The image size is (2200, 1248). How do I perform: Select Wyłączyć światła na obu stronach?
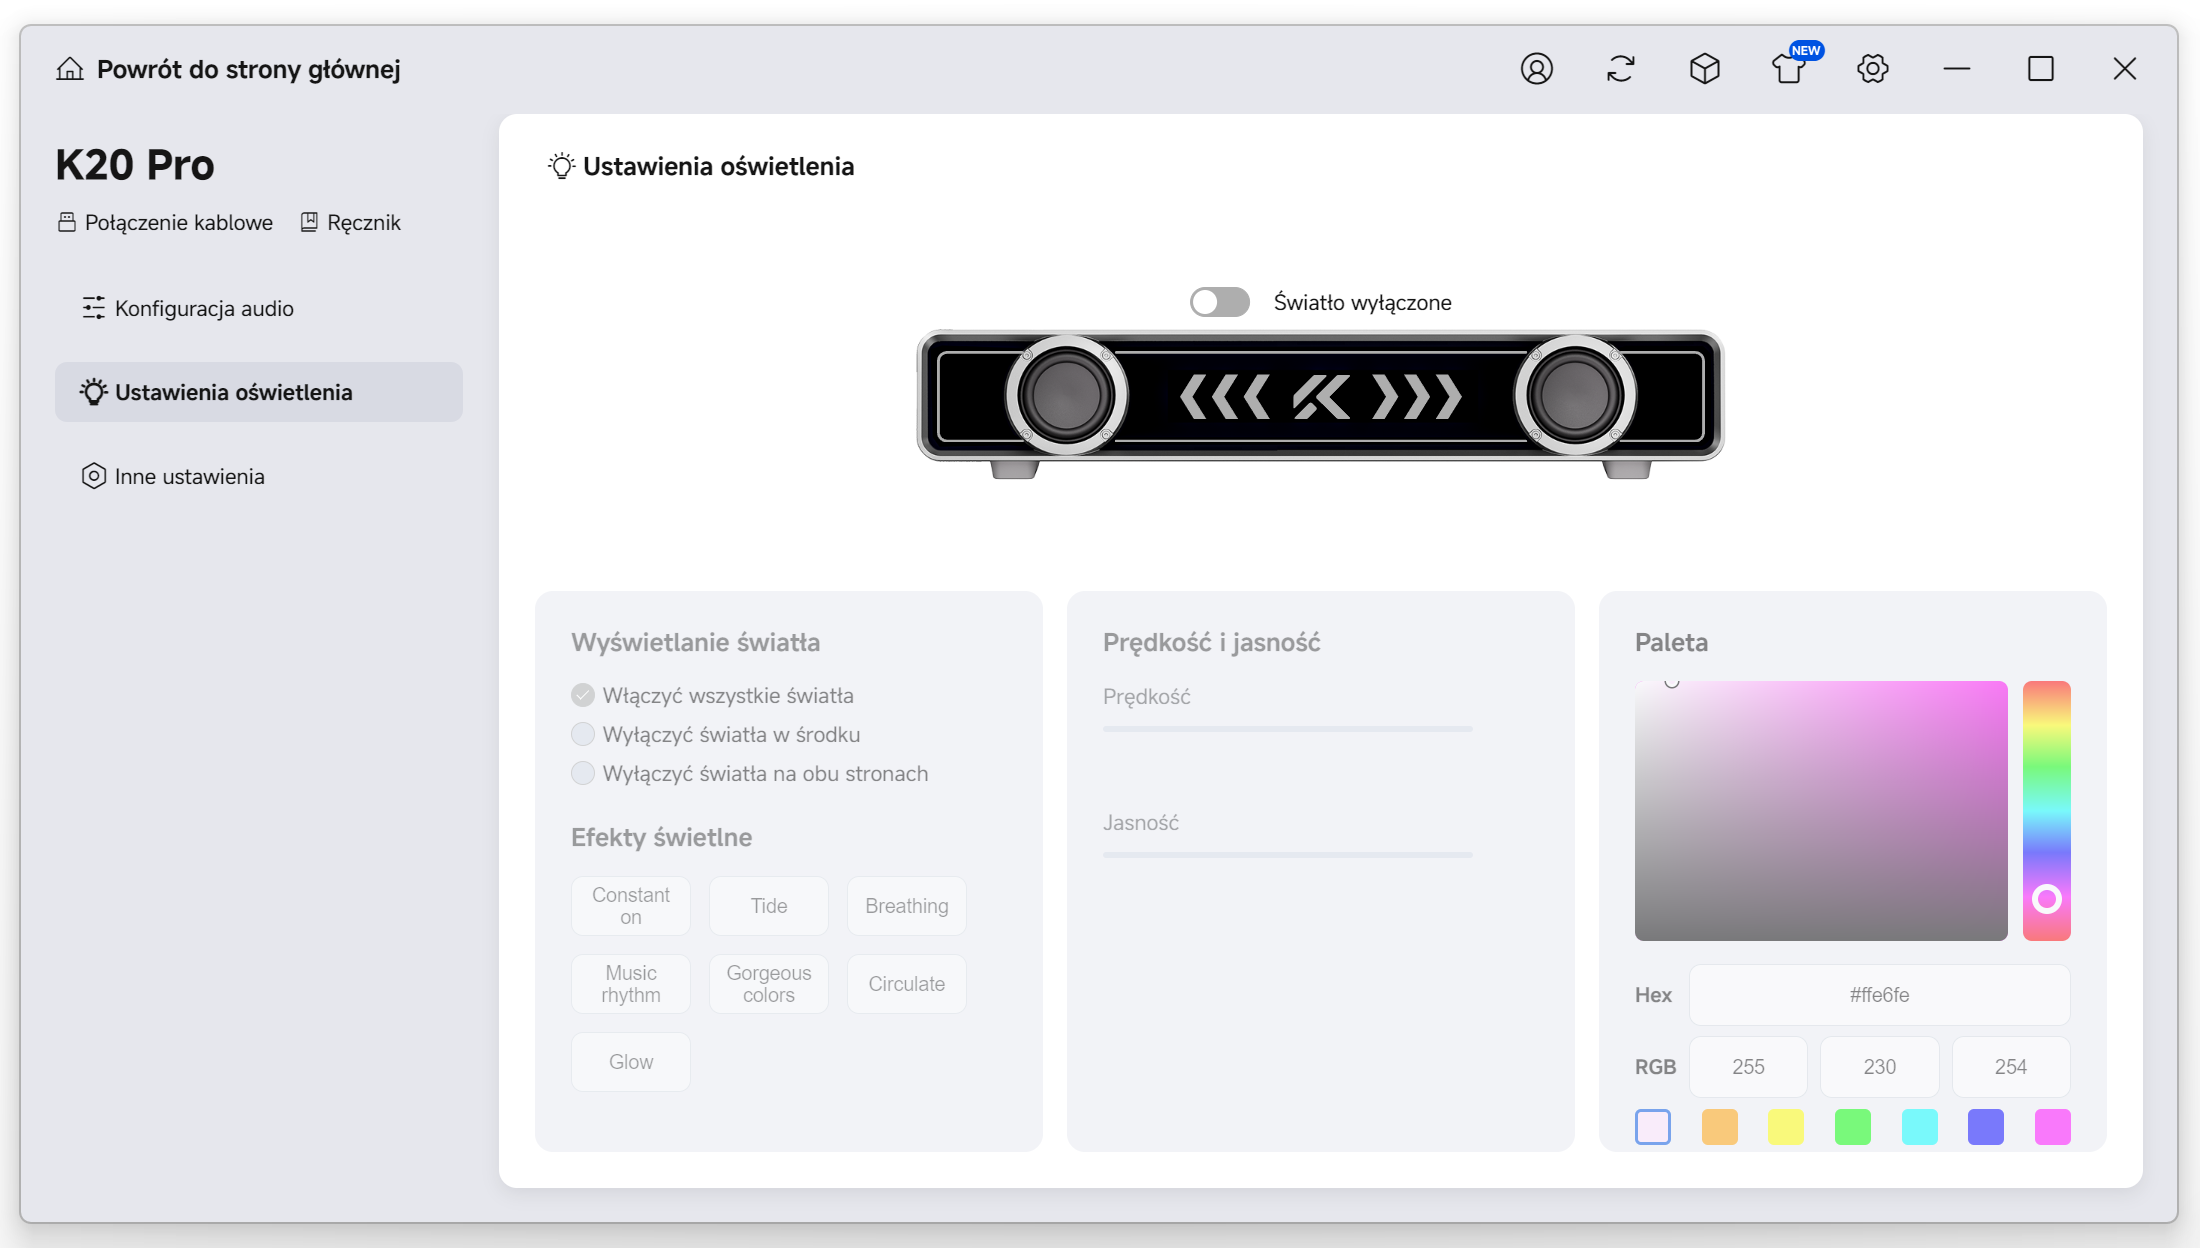pos(583,773)
